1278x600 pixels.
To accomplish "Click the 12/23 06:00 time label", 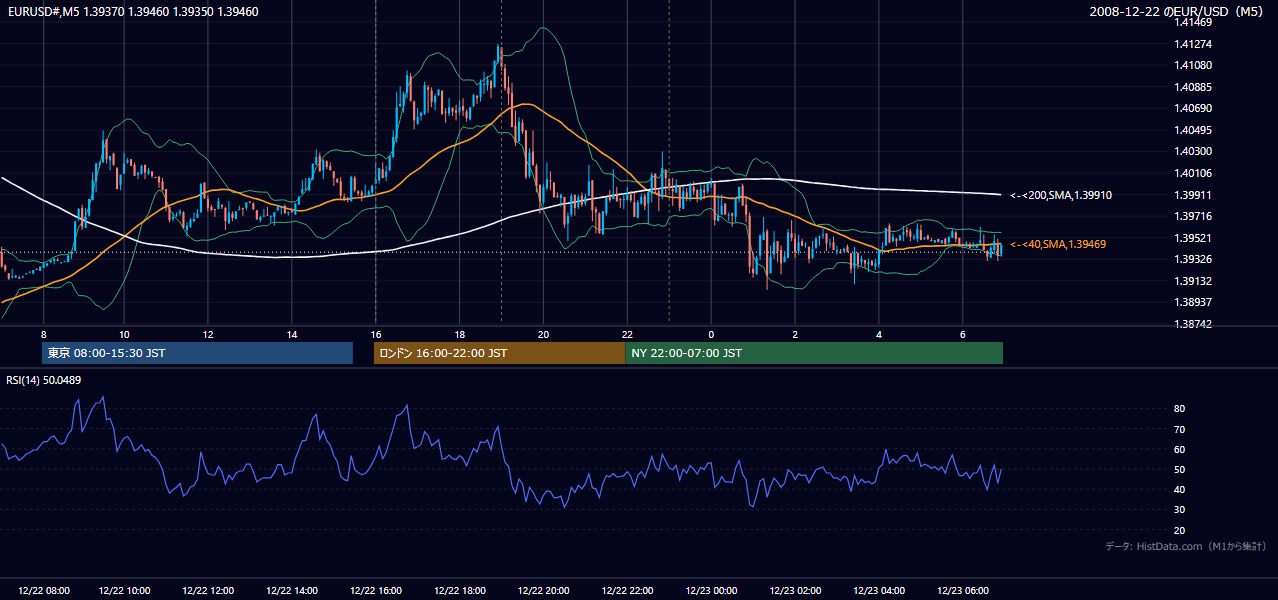I will click(963, 591).
